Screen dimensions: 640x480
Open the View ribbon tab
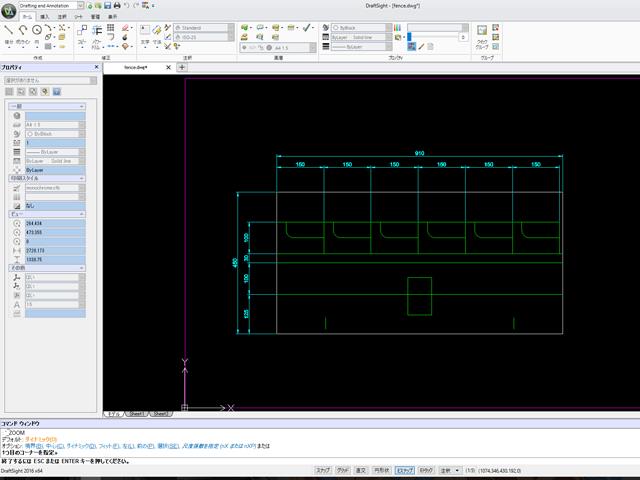112,17
